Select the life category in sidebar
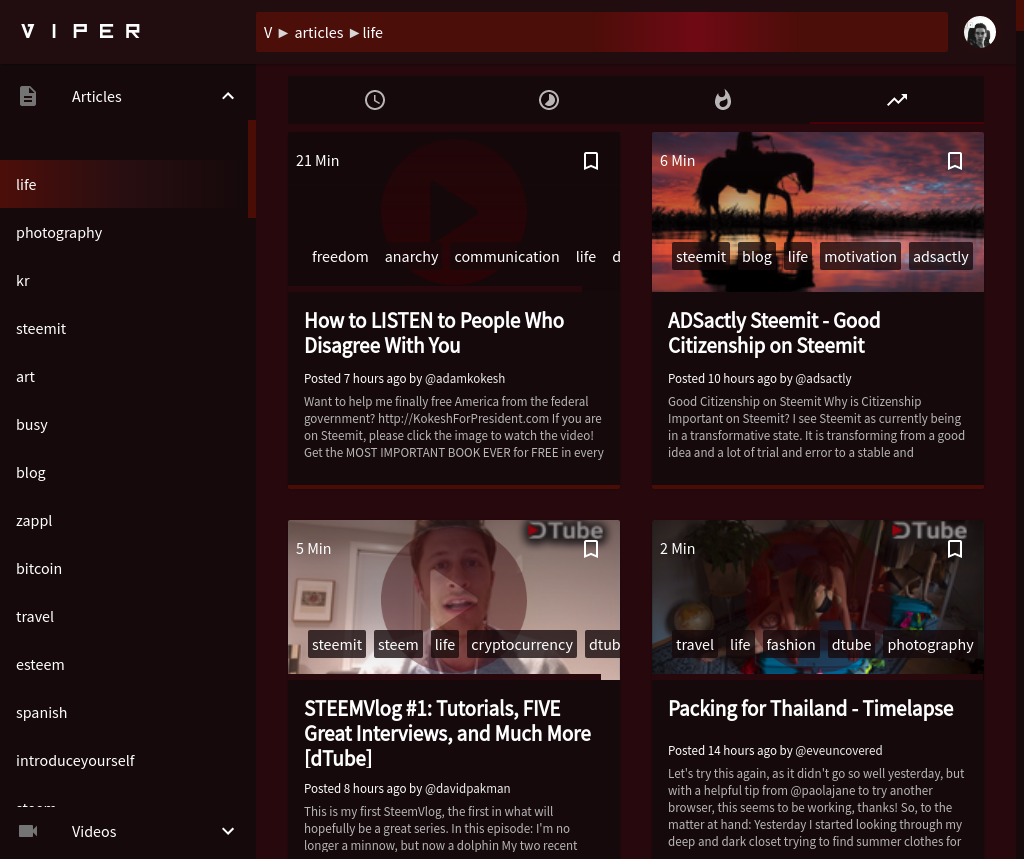 pyautogui.click(x=124, y=184)
